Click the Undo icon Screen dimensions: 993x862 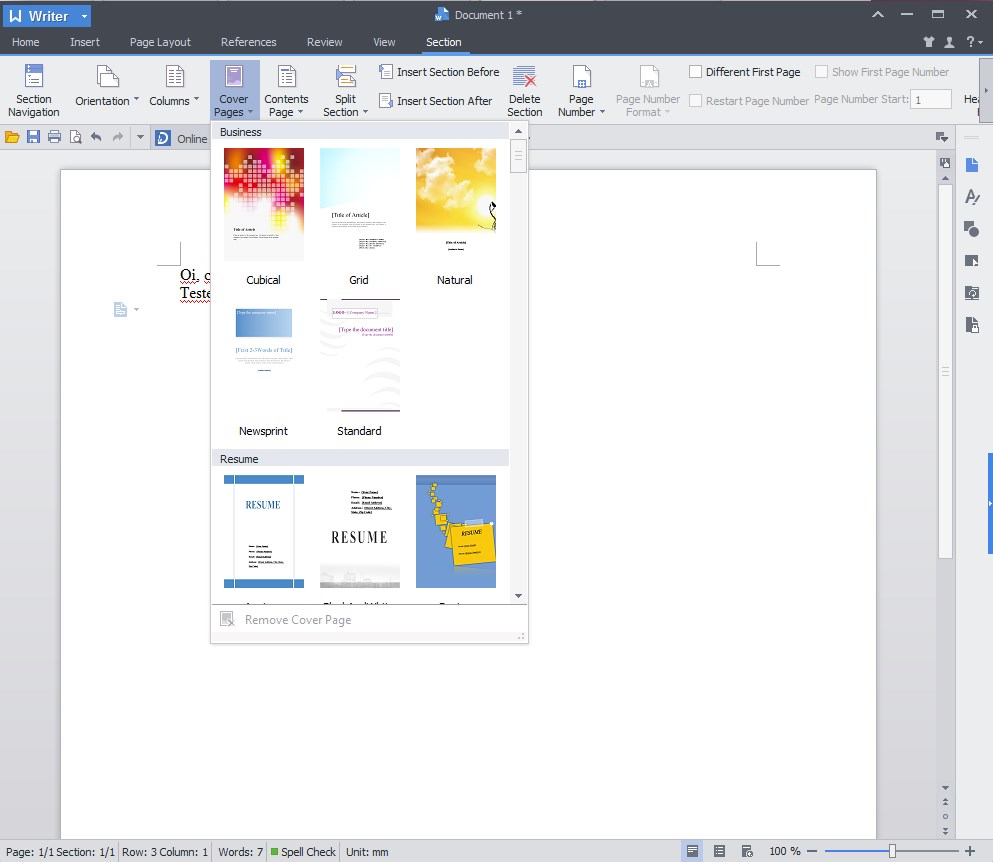96,137
